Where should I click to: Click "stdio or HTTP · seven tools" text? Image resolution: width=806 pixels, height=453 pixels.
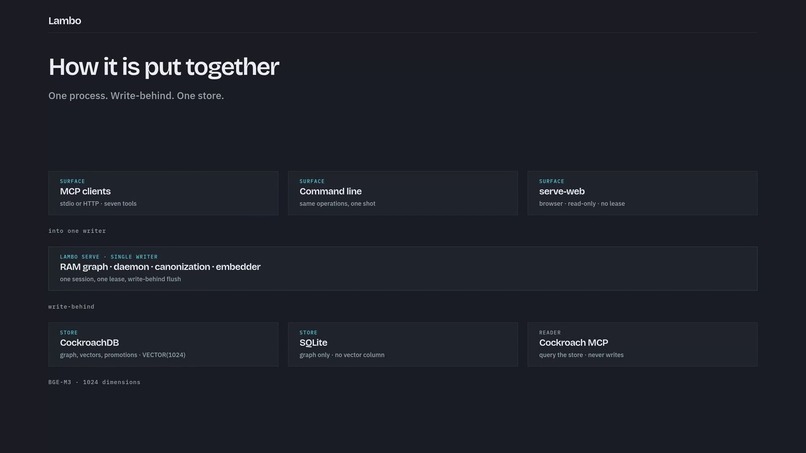(98, 204)
